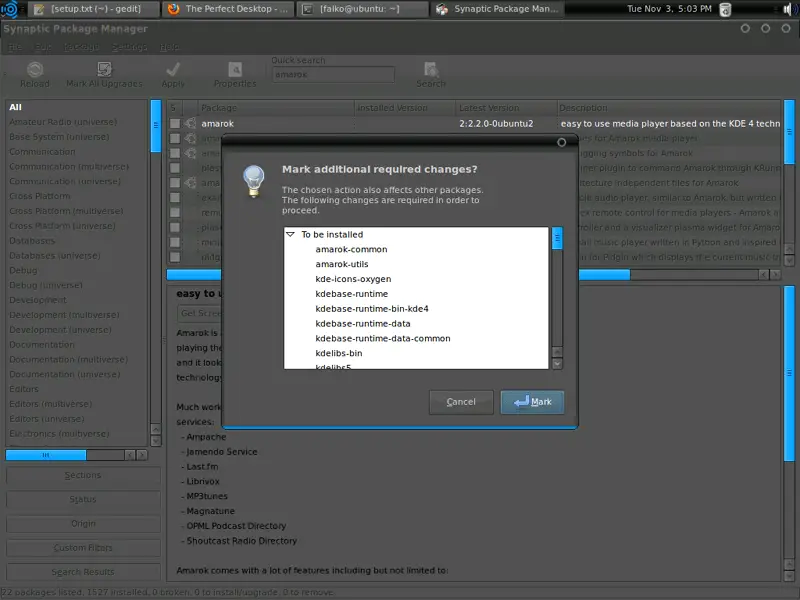
Task: Open the Properties toolbar icon in Synaptic
Action: tap(235, 69)
